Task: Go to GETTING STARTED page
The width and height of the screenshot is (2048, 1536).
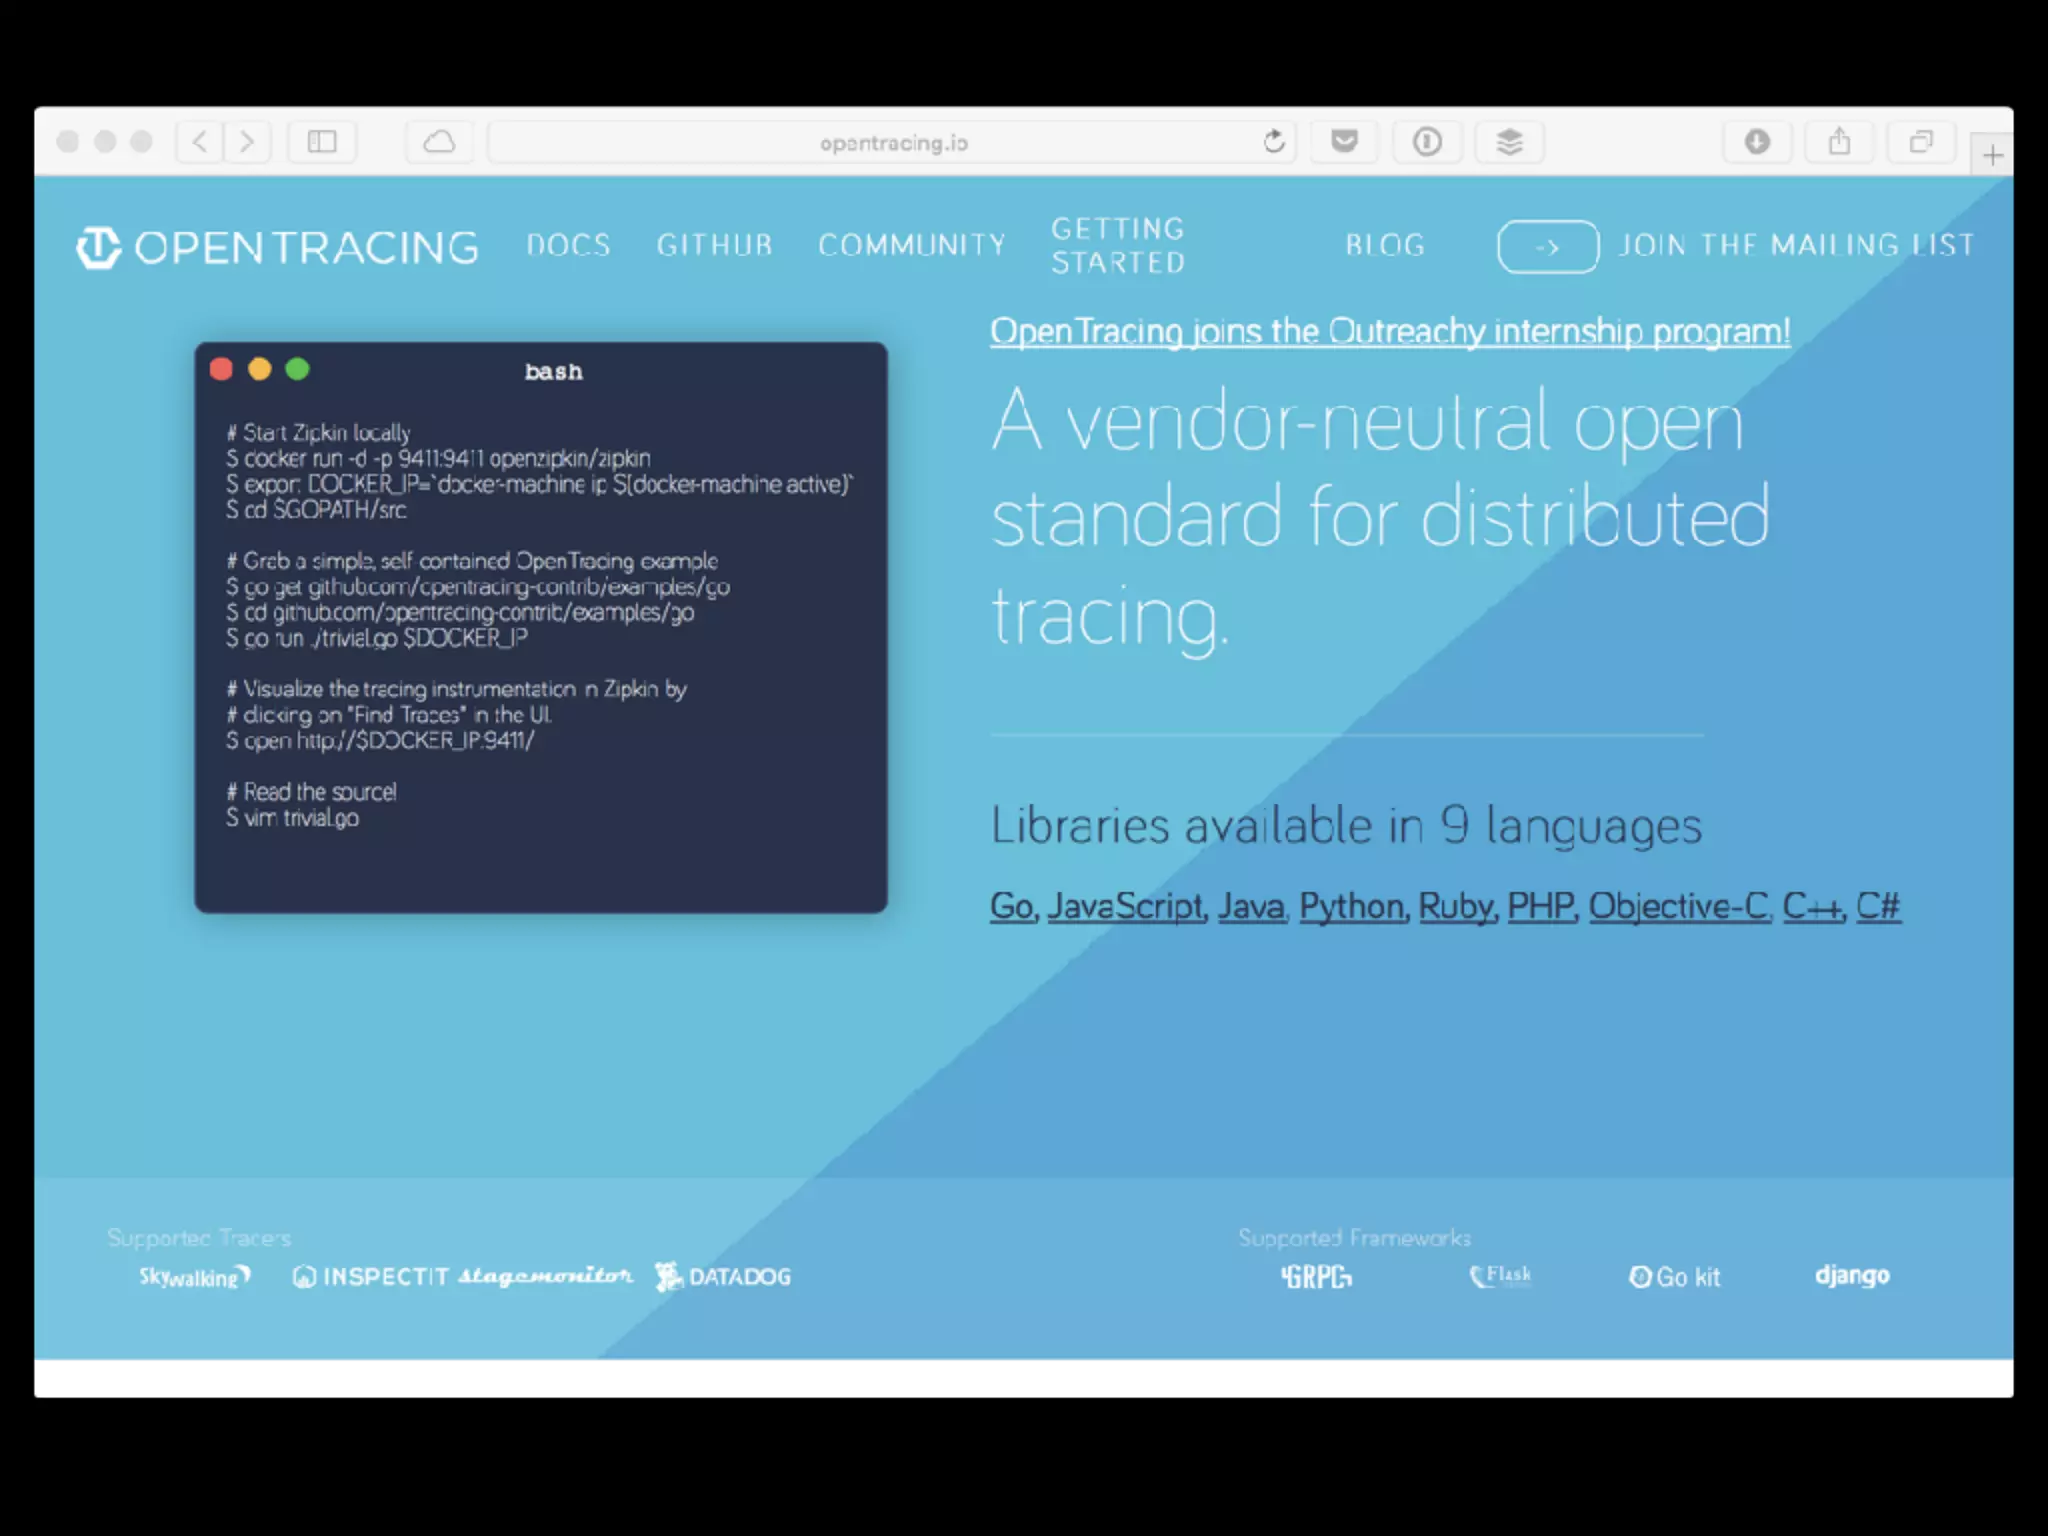Action: click(x=1117, y=246)
